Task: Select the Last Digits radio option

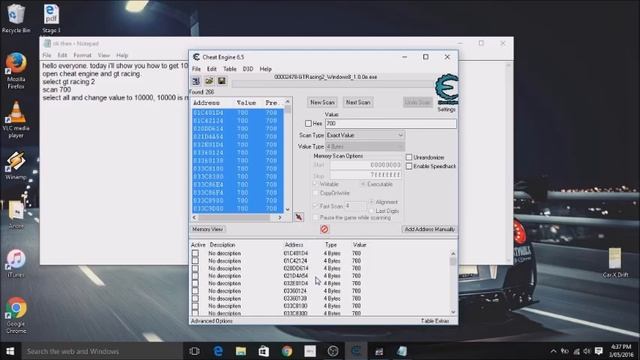Action: click(371, 211)
